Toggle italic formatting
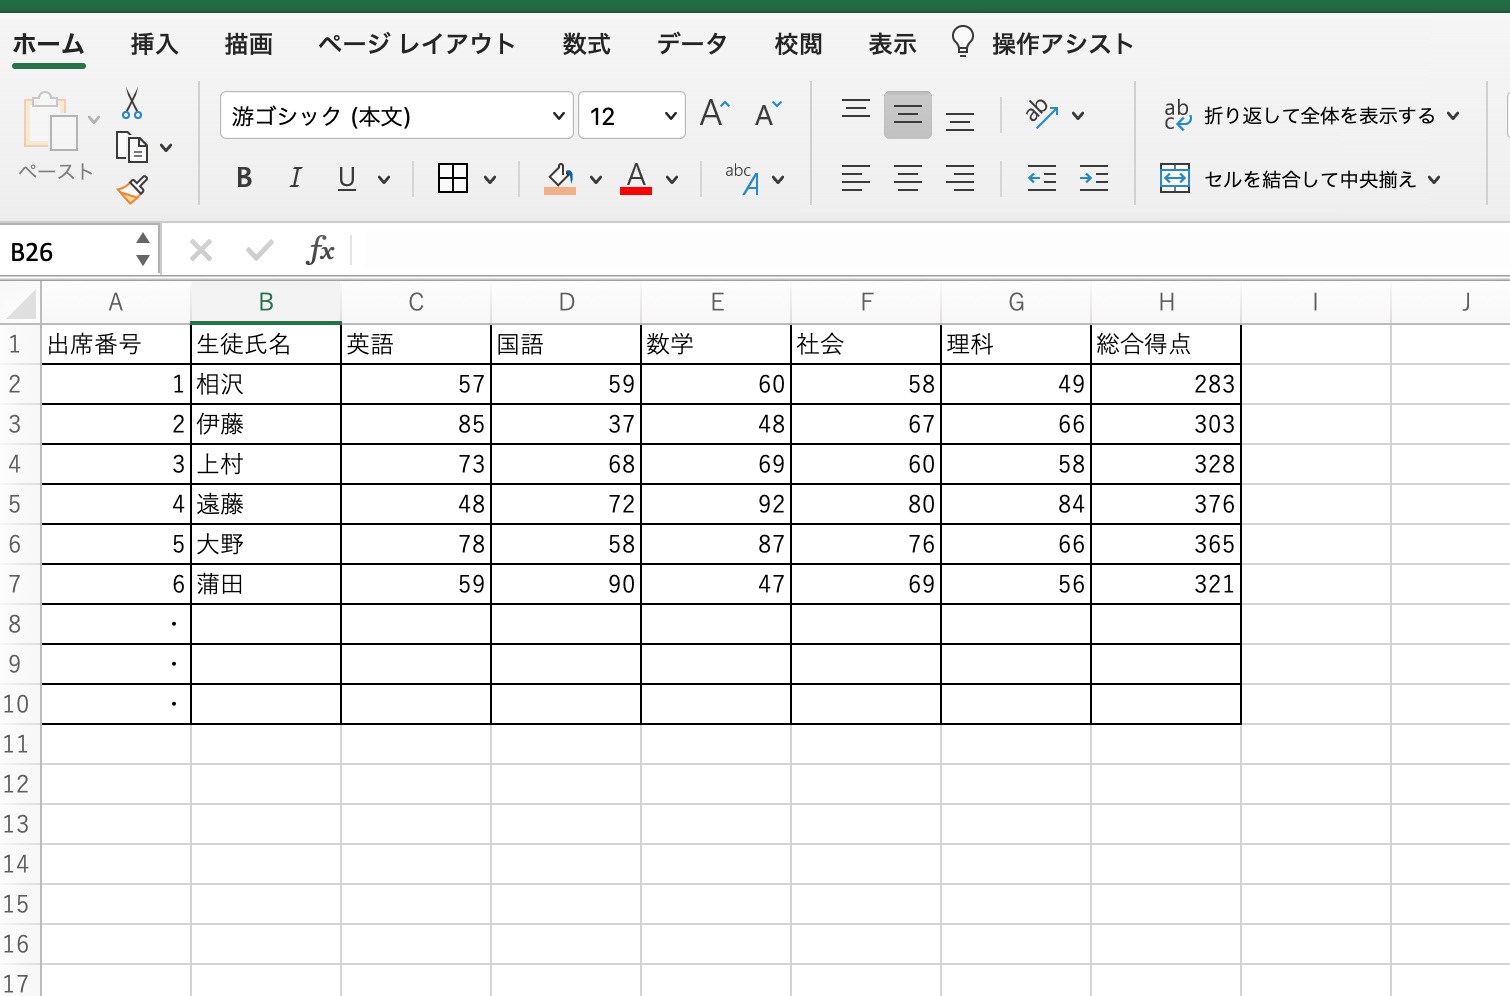 tap(295, 178)
